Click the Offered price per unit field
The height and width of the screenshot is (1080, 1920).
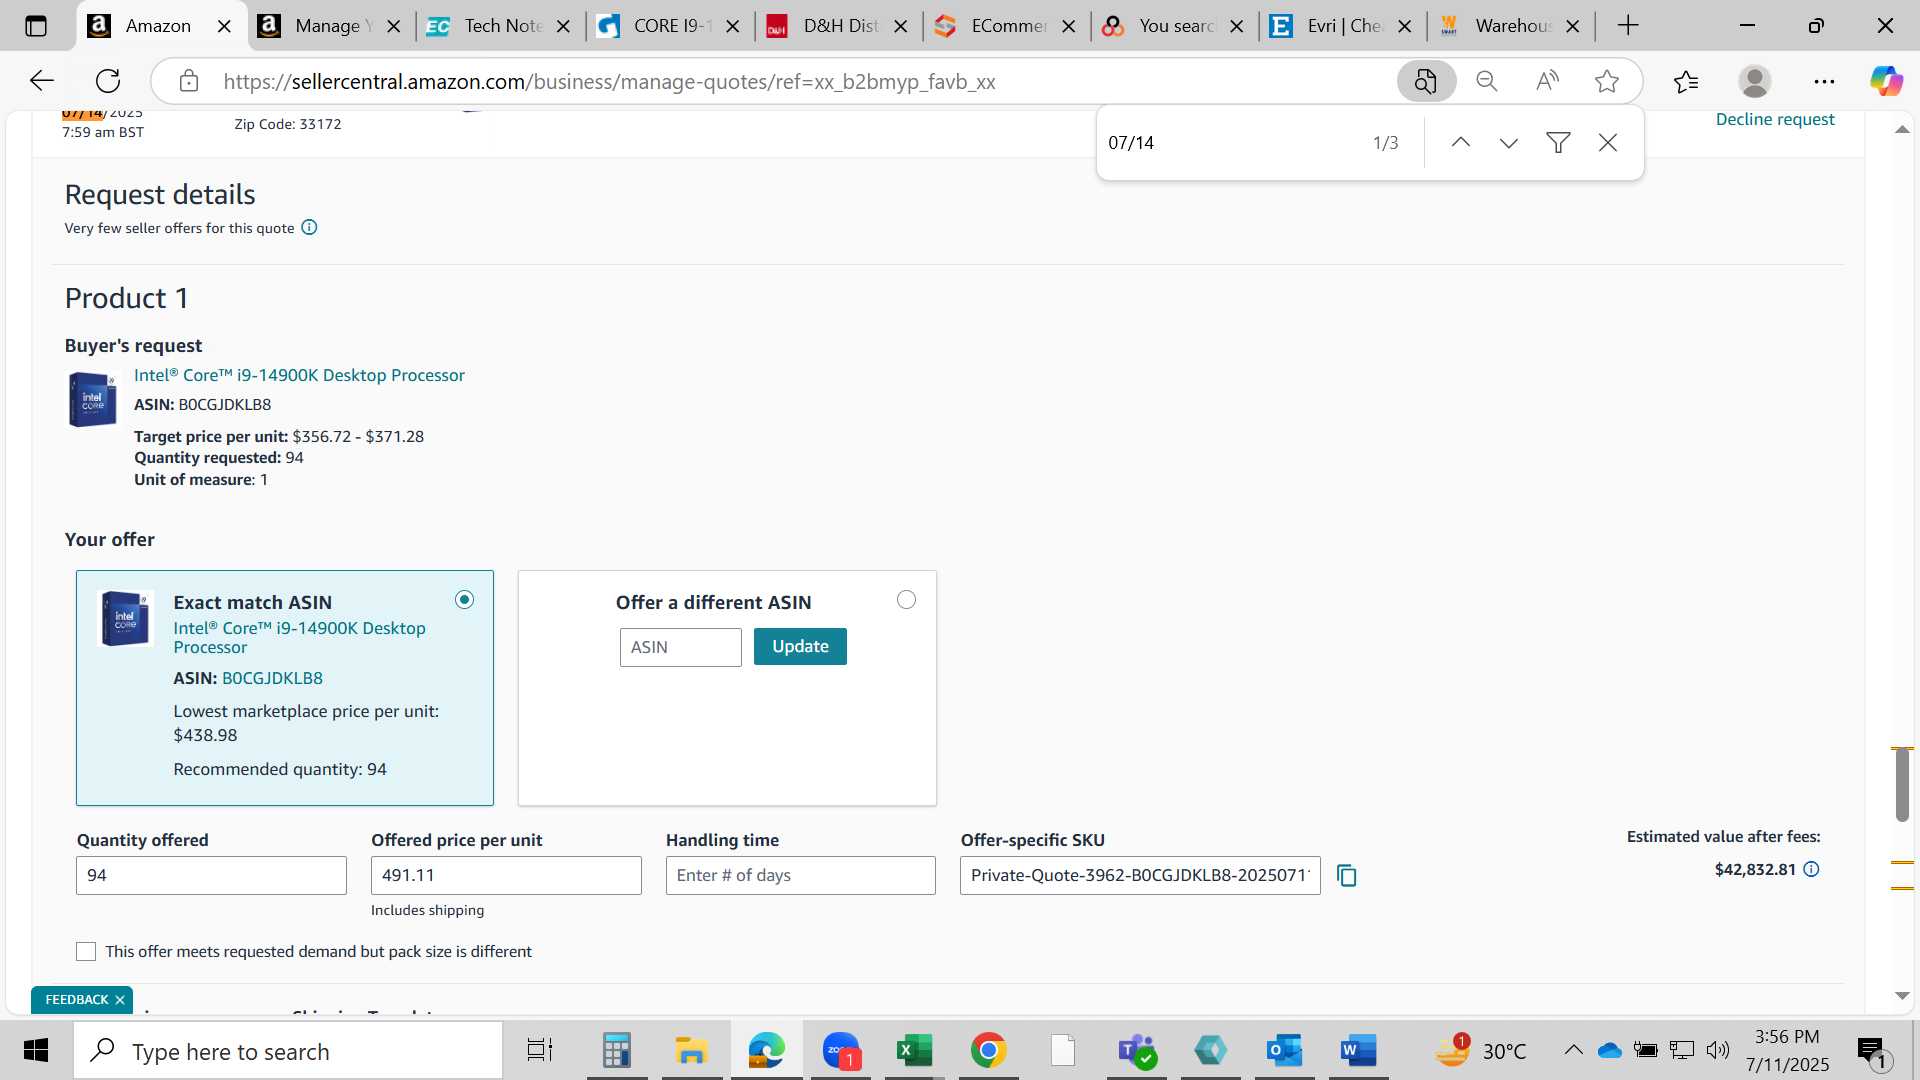(x=506, y=876)
